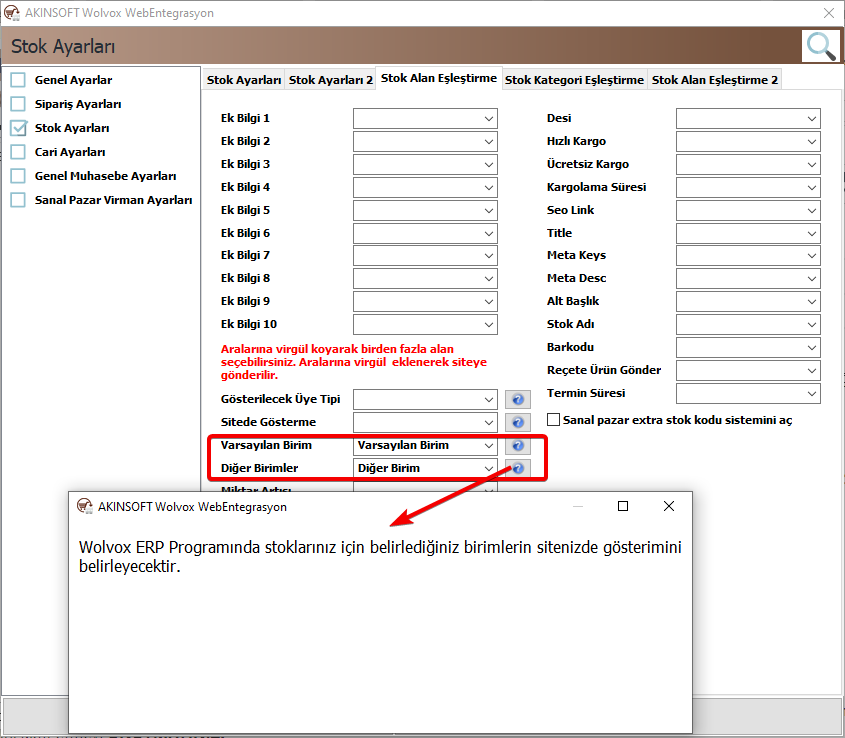Click the magnifier search icon in header
The height and width of the screenshot is (738, 845).
821,46
